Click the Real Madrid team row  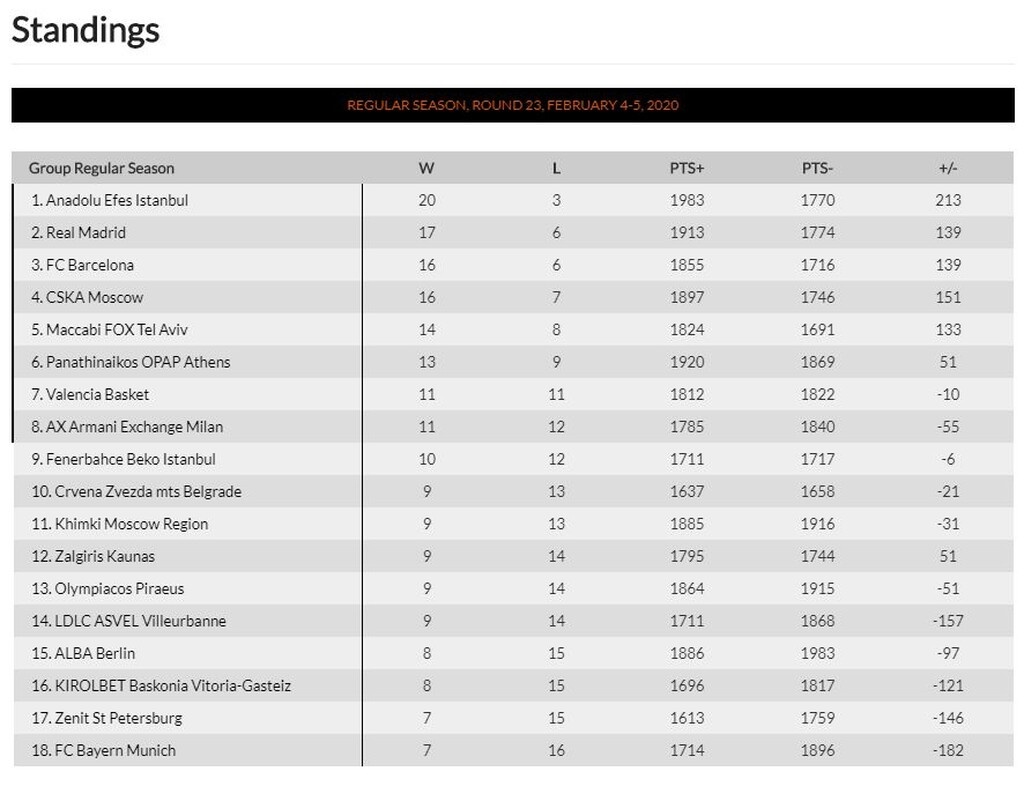86,233
